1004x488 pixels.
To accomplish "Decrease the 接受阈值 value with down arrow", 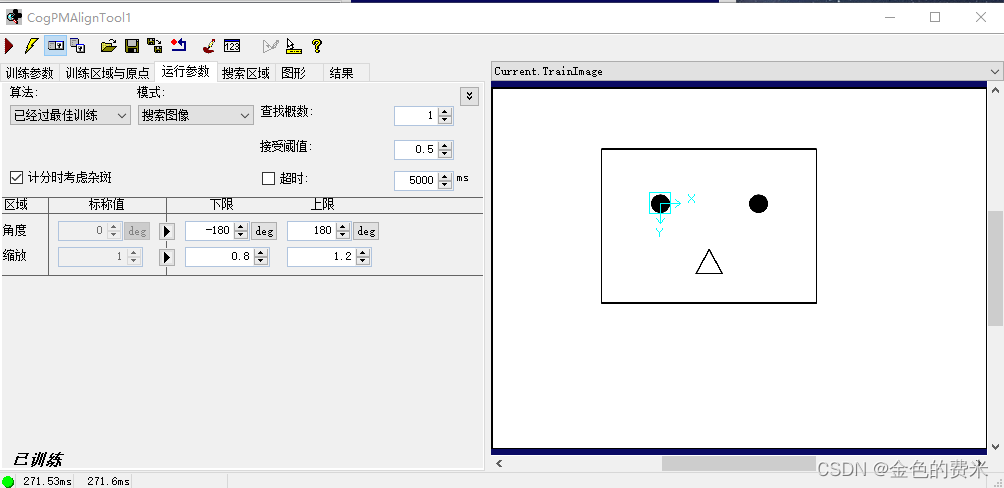I will coord(446,154).
